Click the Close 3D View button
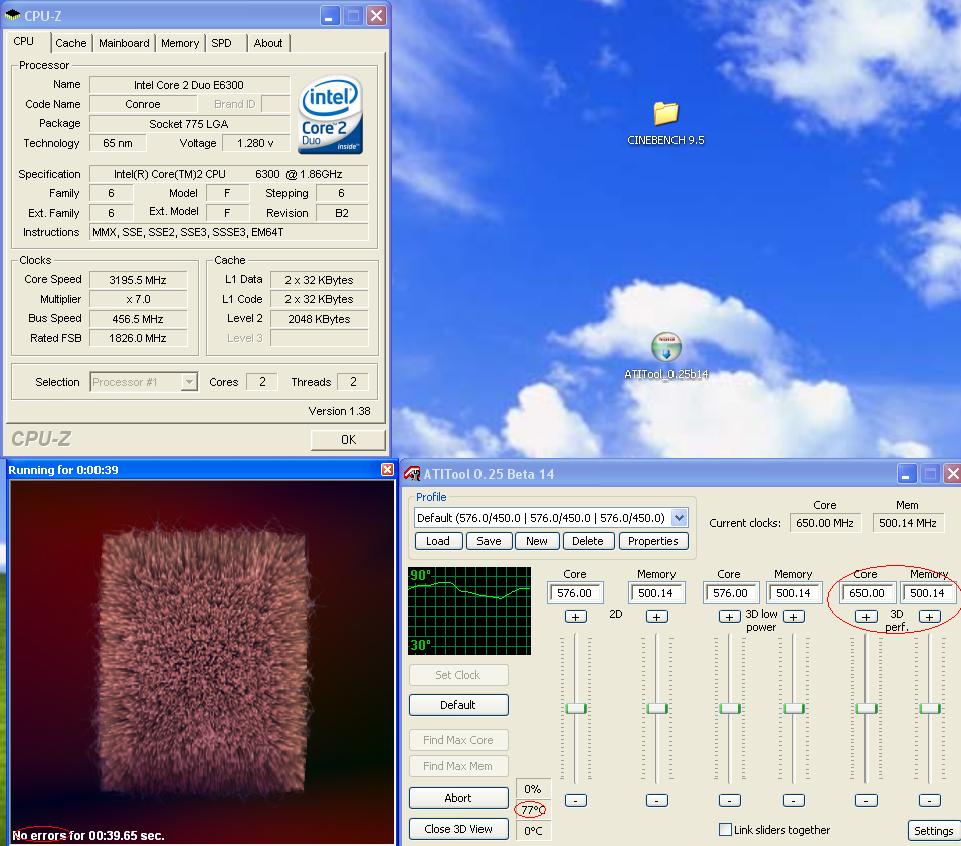 click(x=458, y=829)
